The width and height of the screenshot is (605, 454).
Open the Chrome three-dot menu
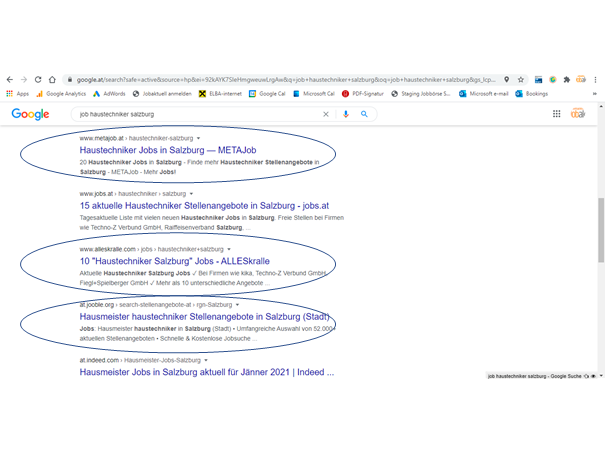(595, 79)
